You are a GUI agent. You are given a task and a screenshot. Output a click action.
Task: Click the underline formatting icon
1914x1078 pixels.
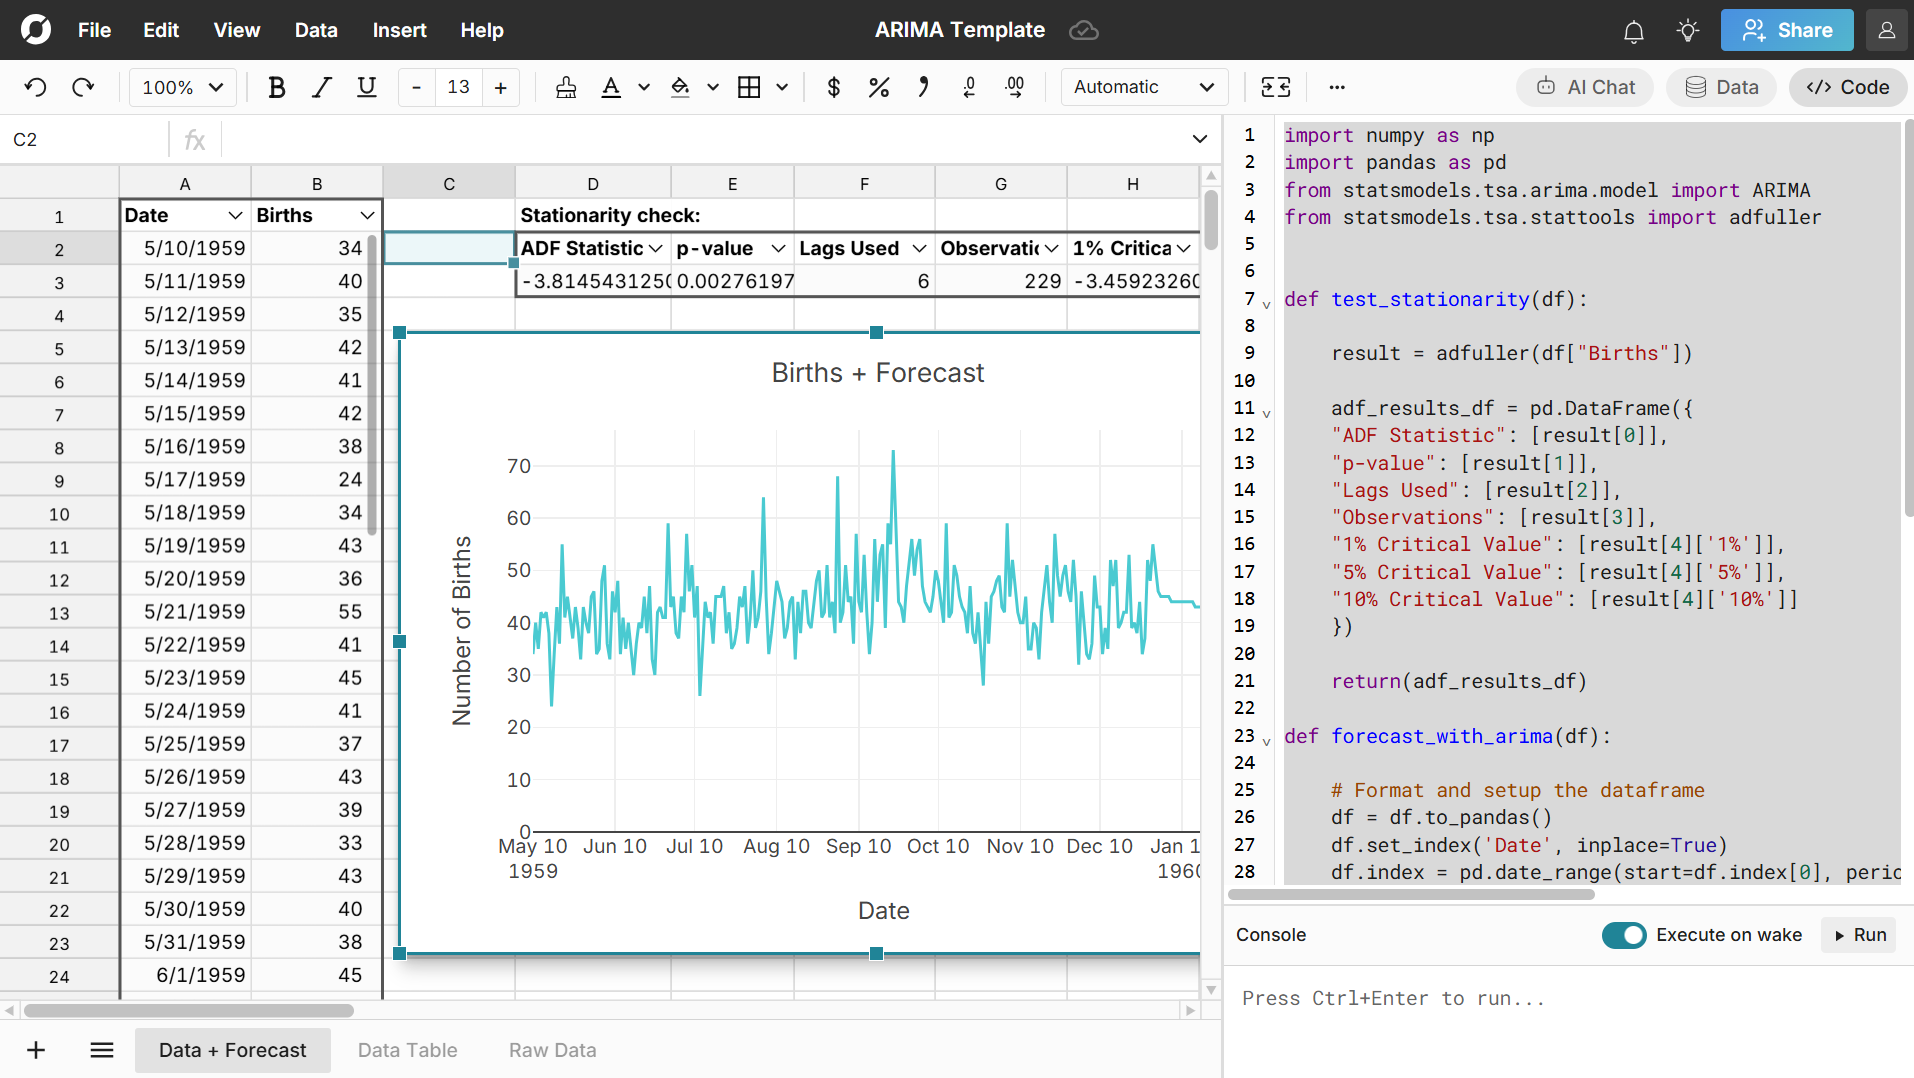click(x=366, y=87)
